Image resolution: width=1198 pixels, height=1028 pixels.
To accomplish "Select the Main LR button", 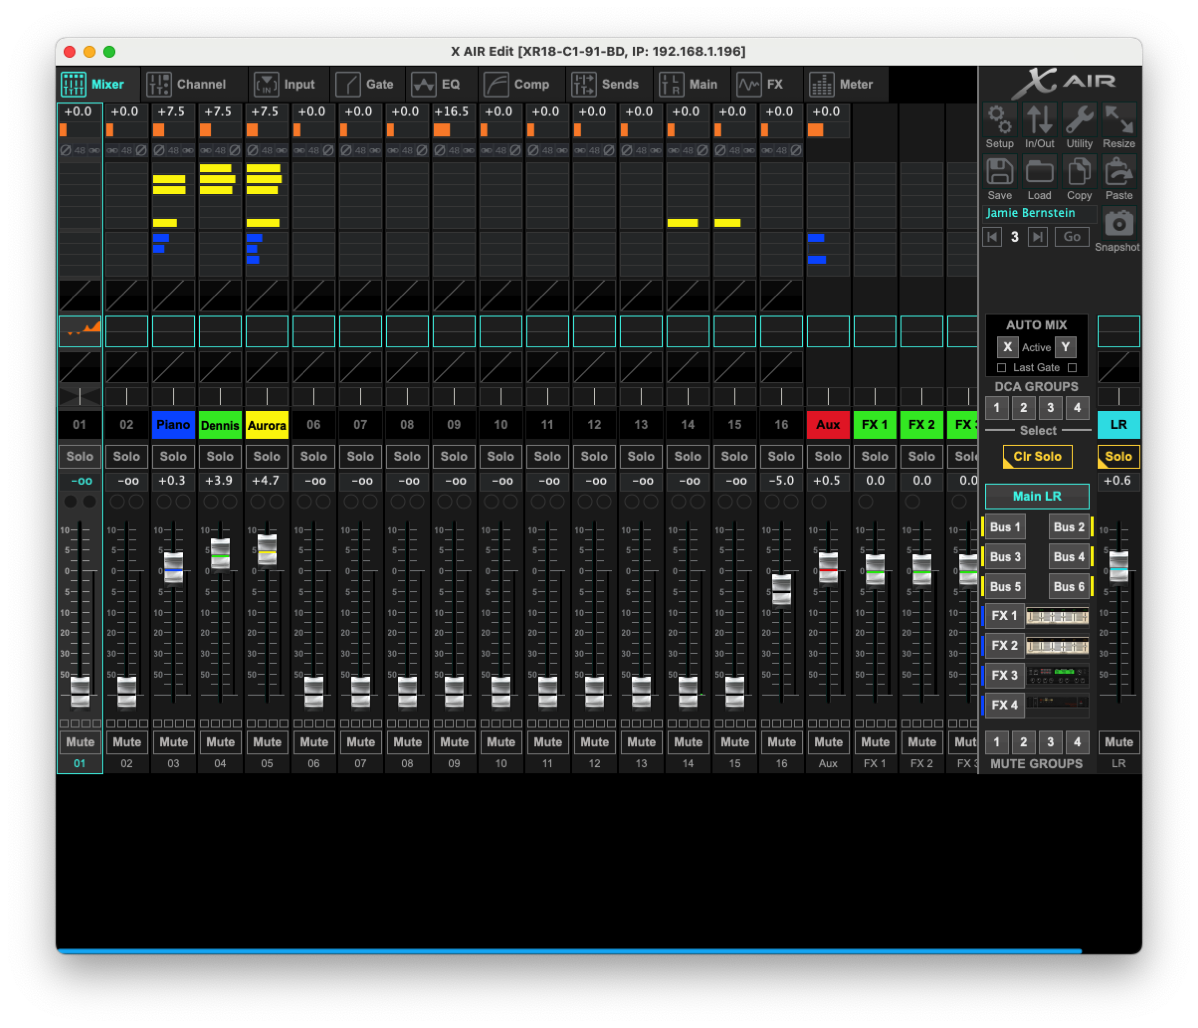I will [x=1037, y=497].
